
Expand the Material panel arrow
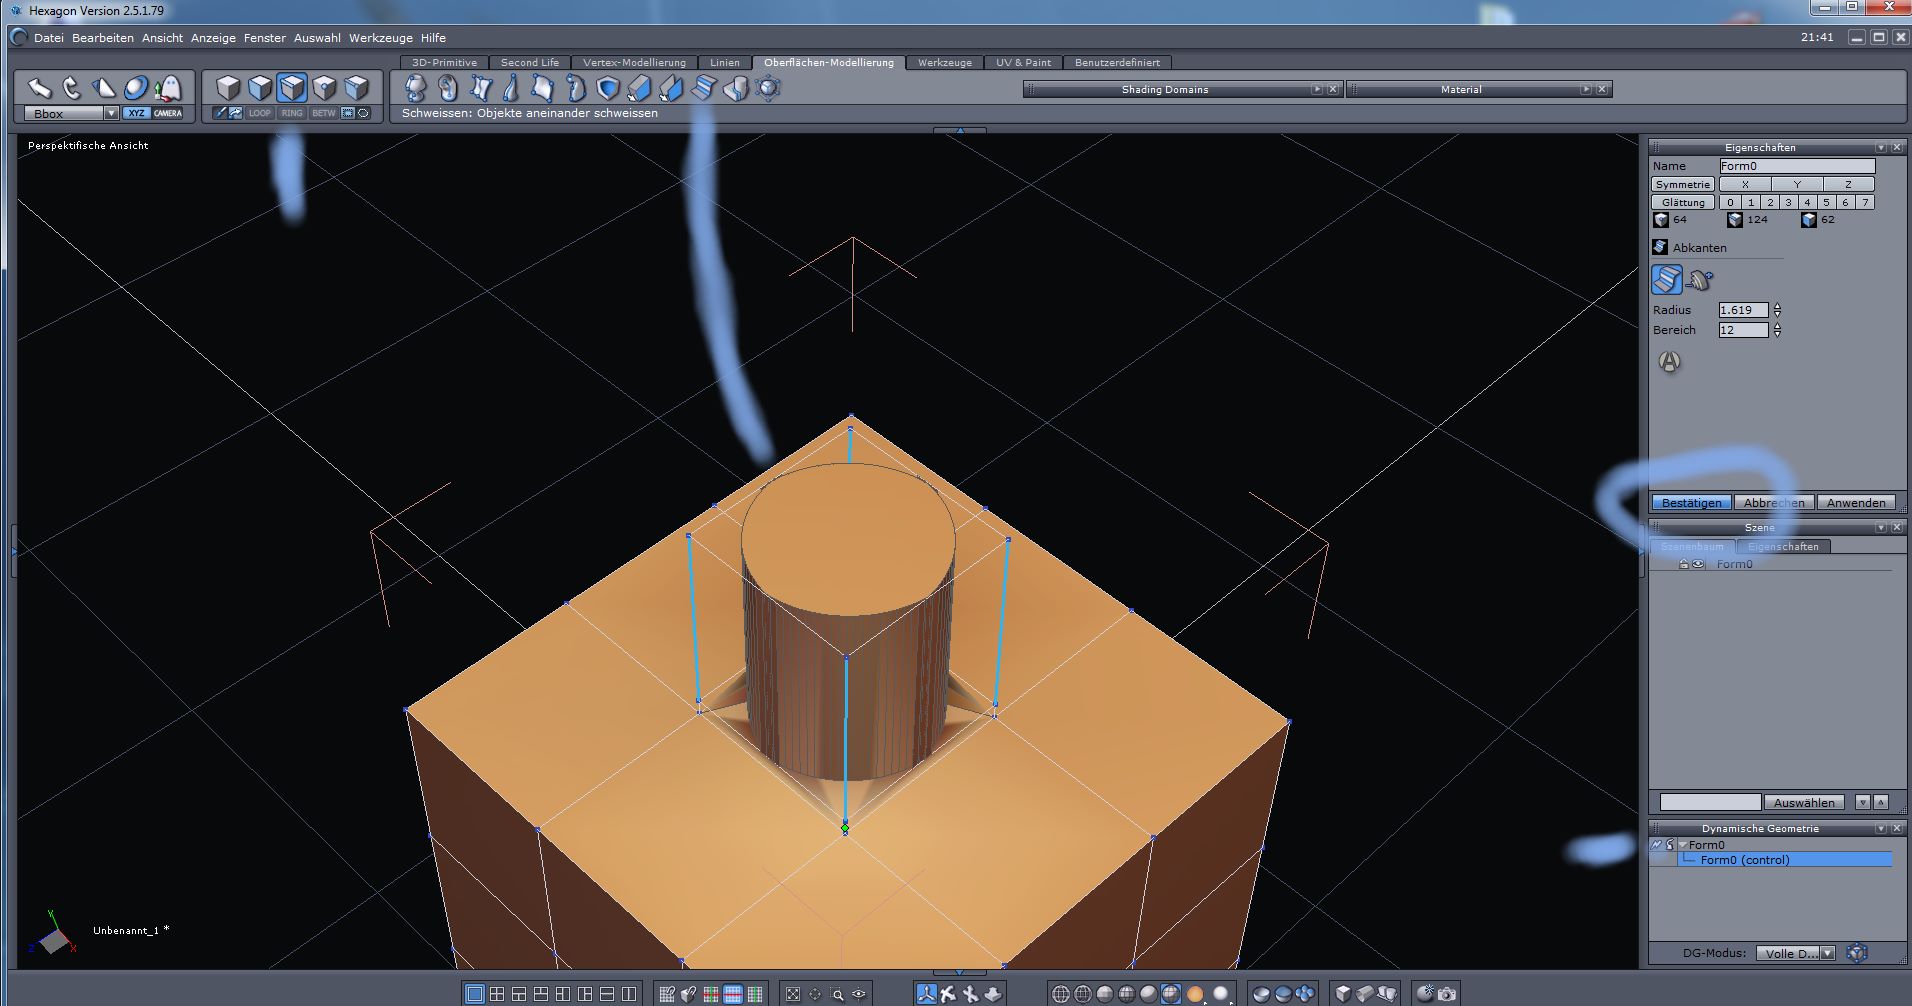coord(1586,89)
